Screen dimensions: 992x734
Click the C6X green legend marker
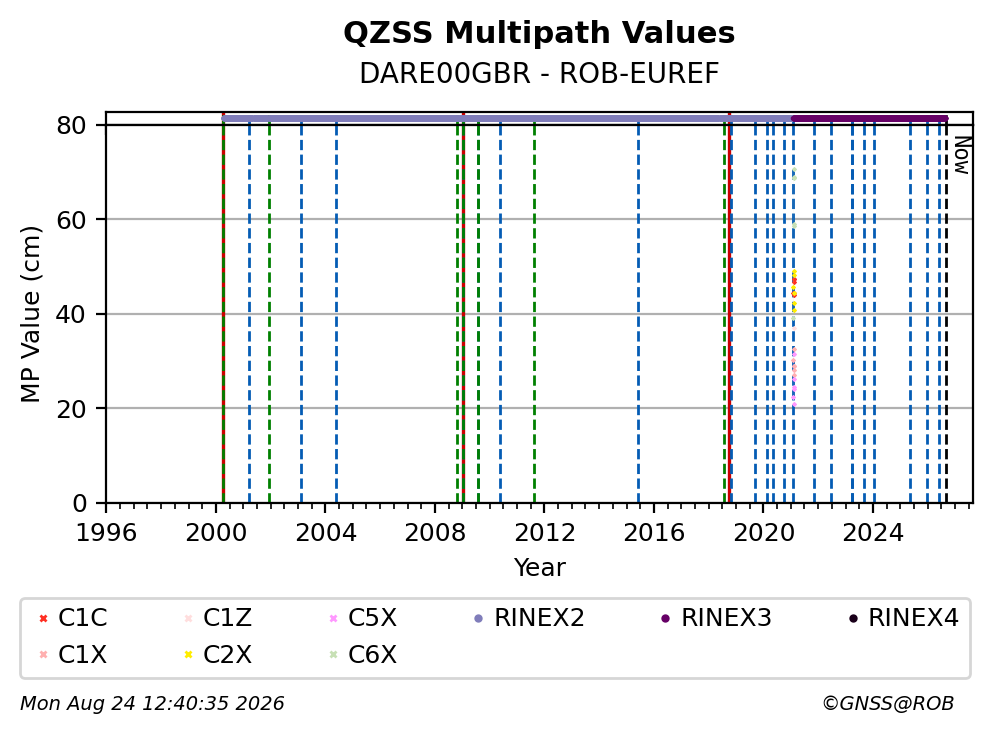coord(333,655)
